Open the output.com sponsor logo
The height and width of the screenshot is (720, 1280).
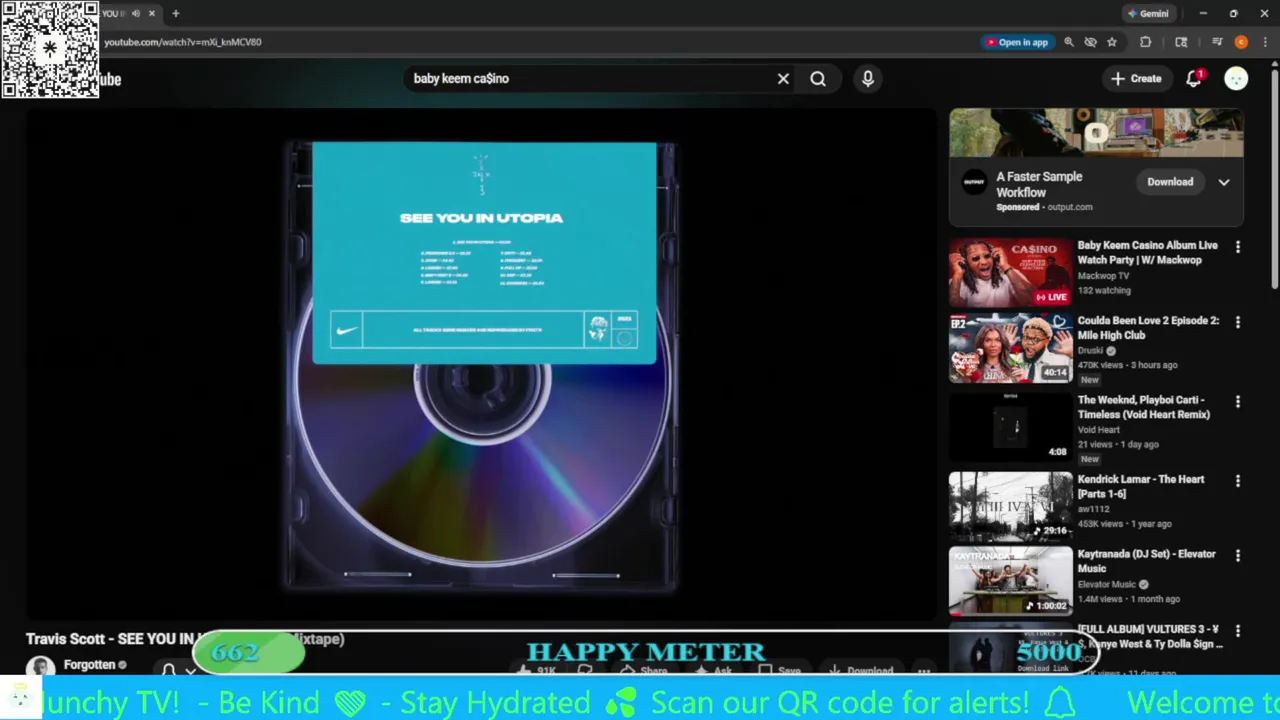point(974,182)
